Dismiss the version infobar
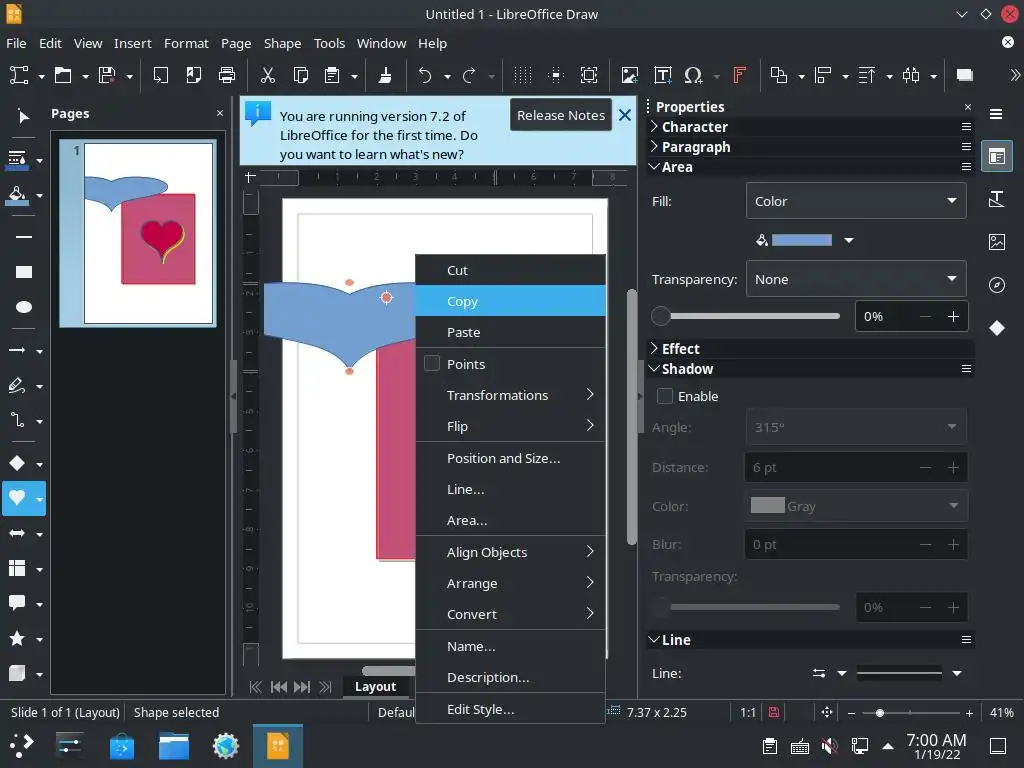Screen dimensions: 1024x768 [624, 115]
